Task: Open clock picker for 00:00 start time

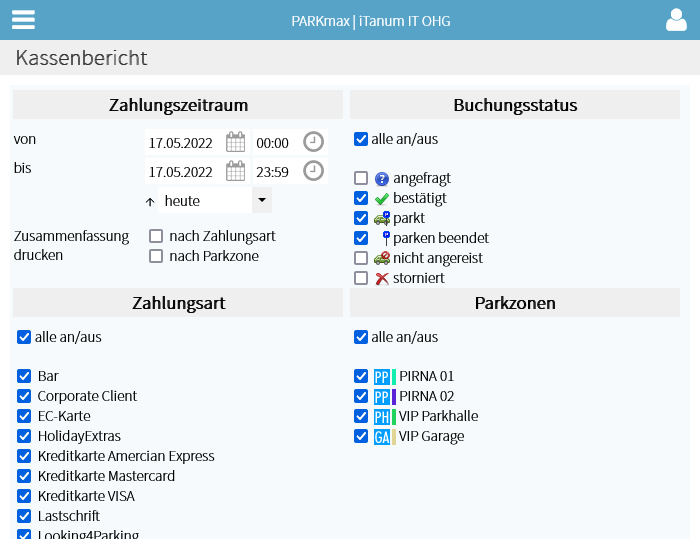Action: [313, 142]
